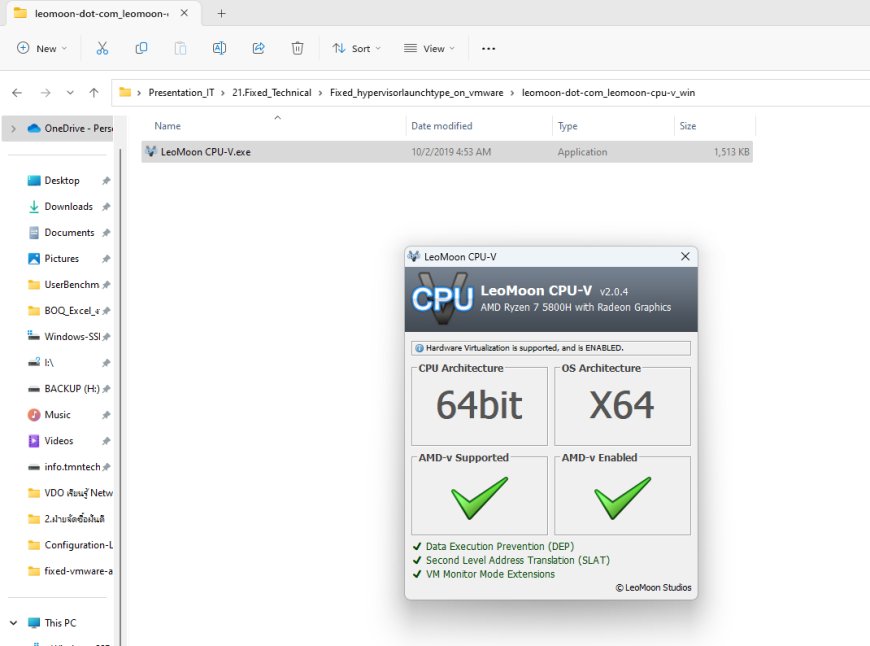Screen dimensions: 870x646
Task: Open Configuration-L folder in sidebar
Action: 78,545
